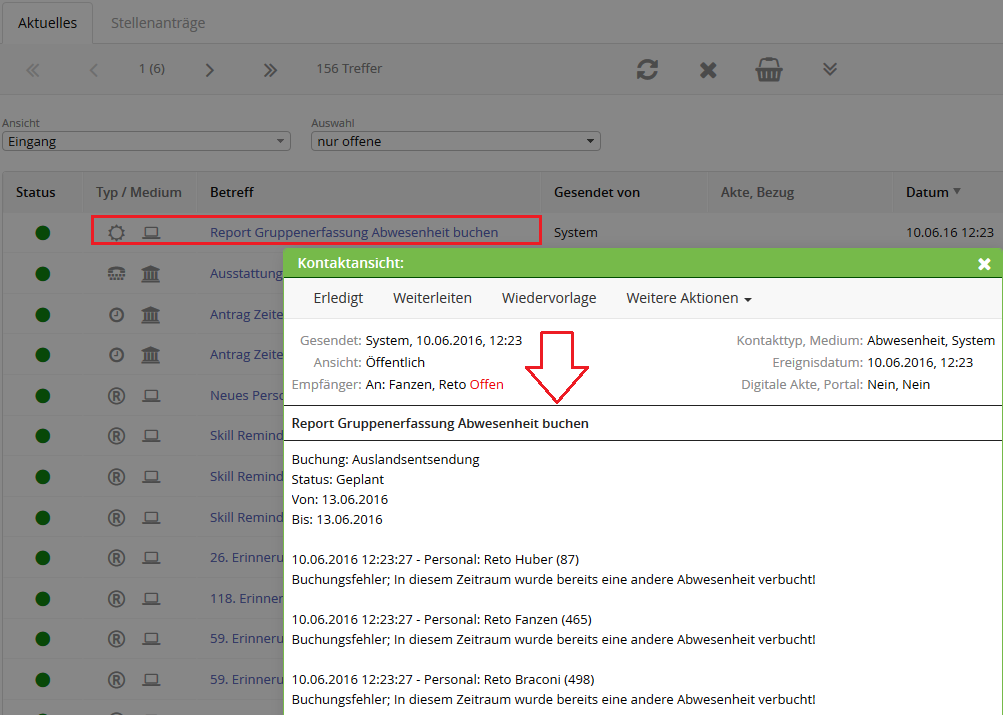
Task: Open the Auswahl dropdown showing nur offene
Action: click(455, 141)
